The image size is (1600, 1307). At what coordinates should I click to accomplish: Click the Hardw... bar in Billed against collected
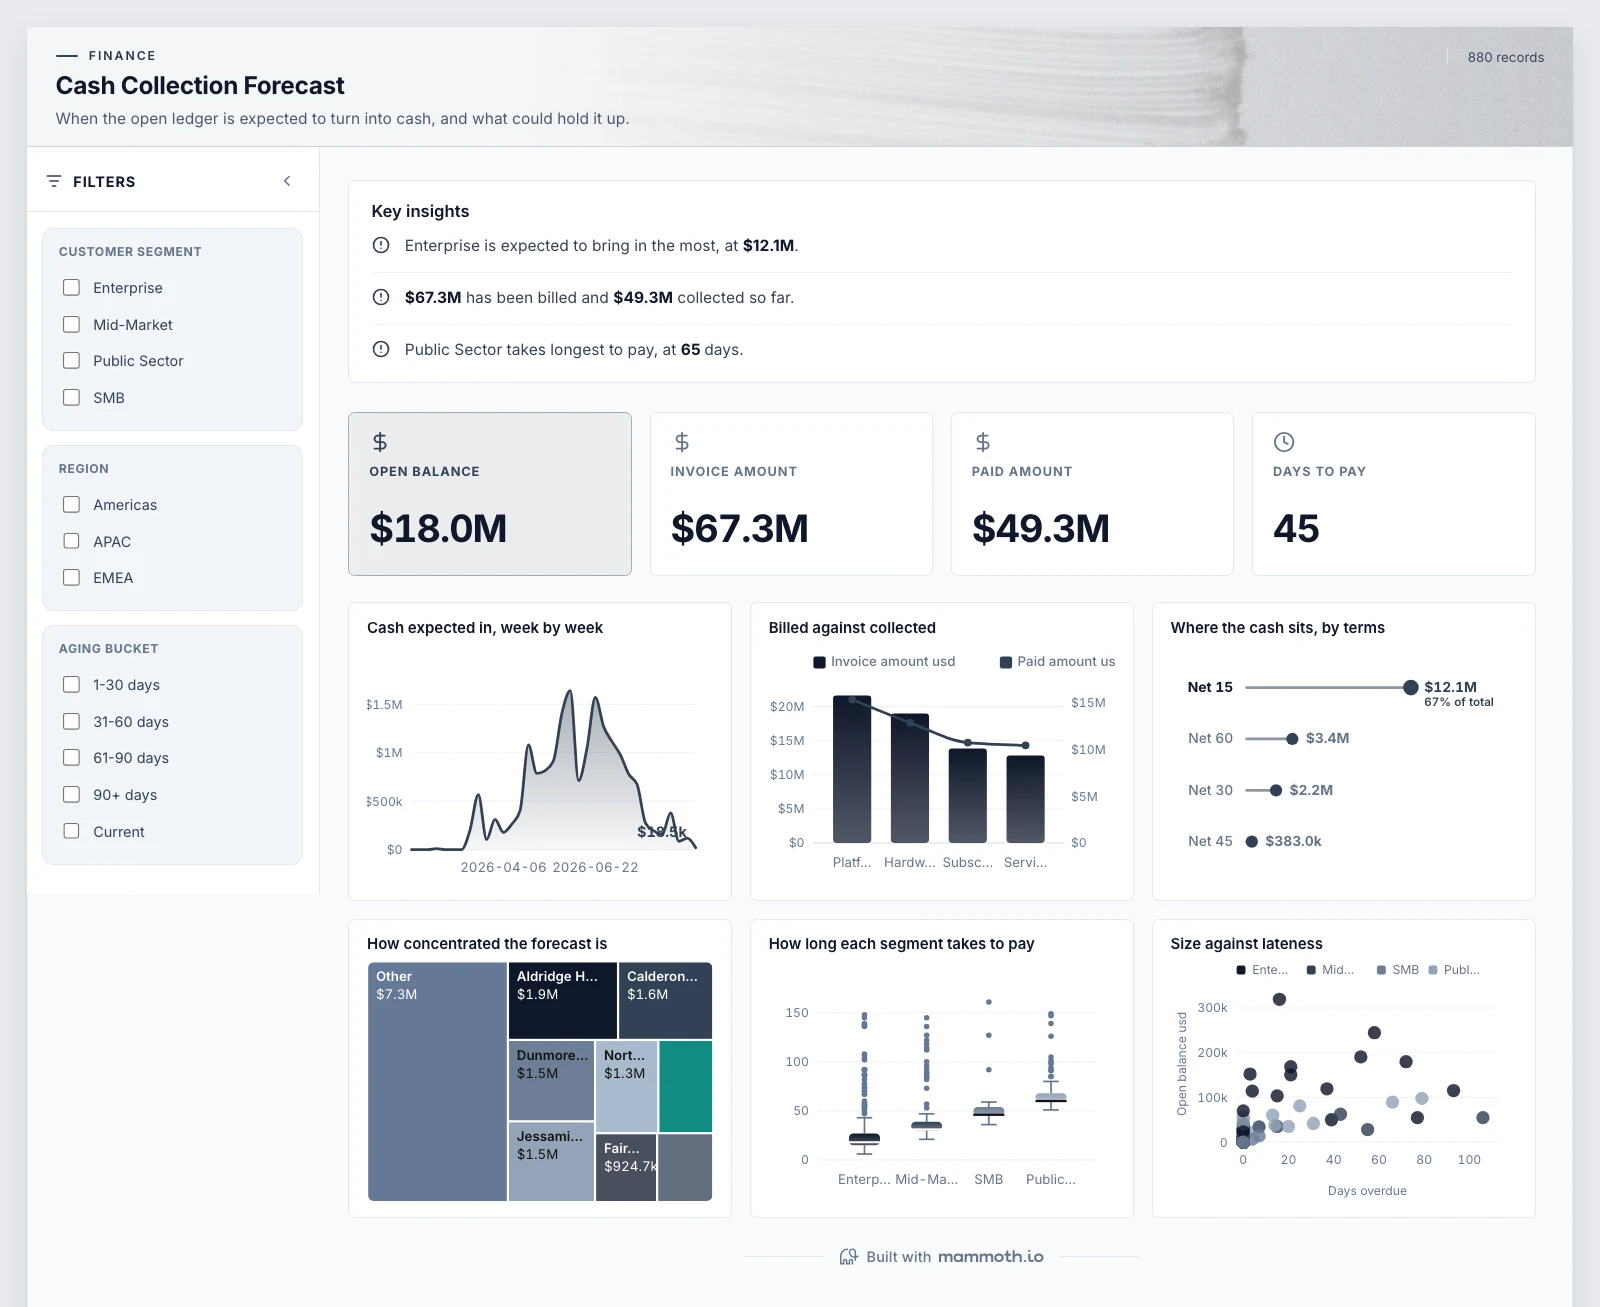click(x=910, y=778)
